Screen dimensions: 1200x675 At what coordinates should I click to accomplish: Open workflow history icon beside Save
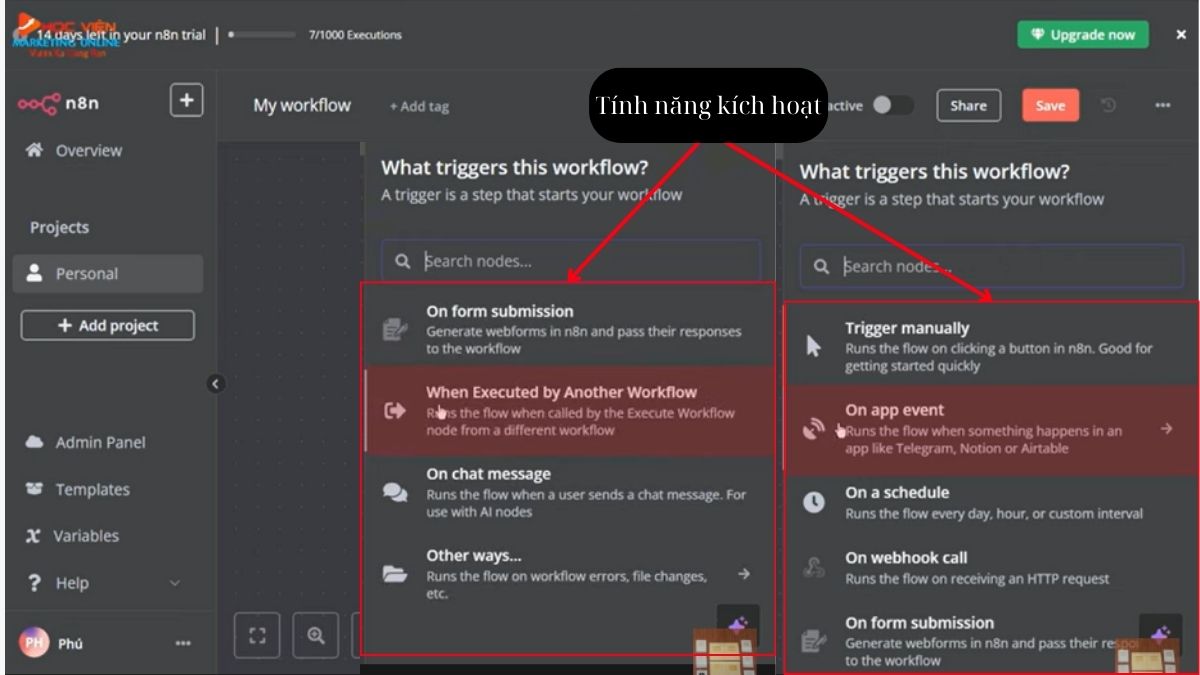(x=1108, y=105)
